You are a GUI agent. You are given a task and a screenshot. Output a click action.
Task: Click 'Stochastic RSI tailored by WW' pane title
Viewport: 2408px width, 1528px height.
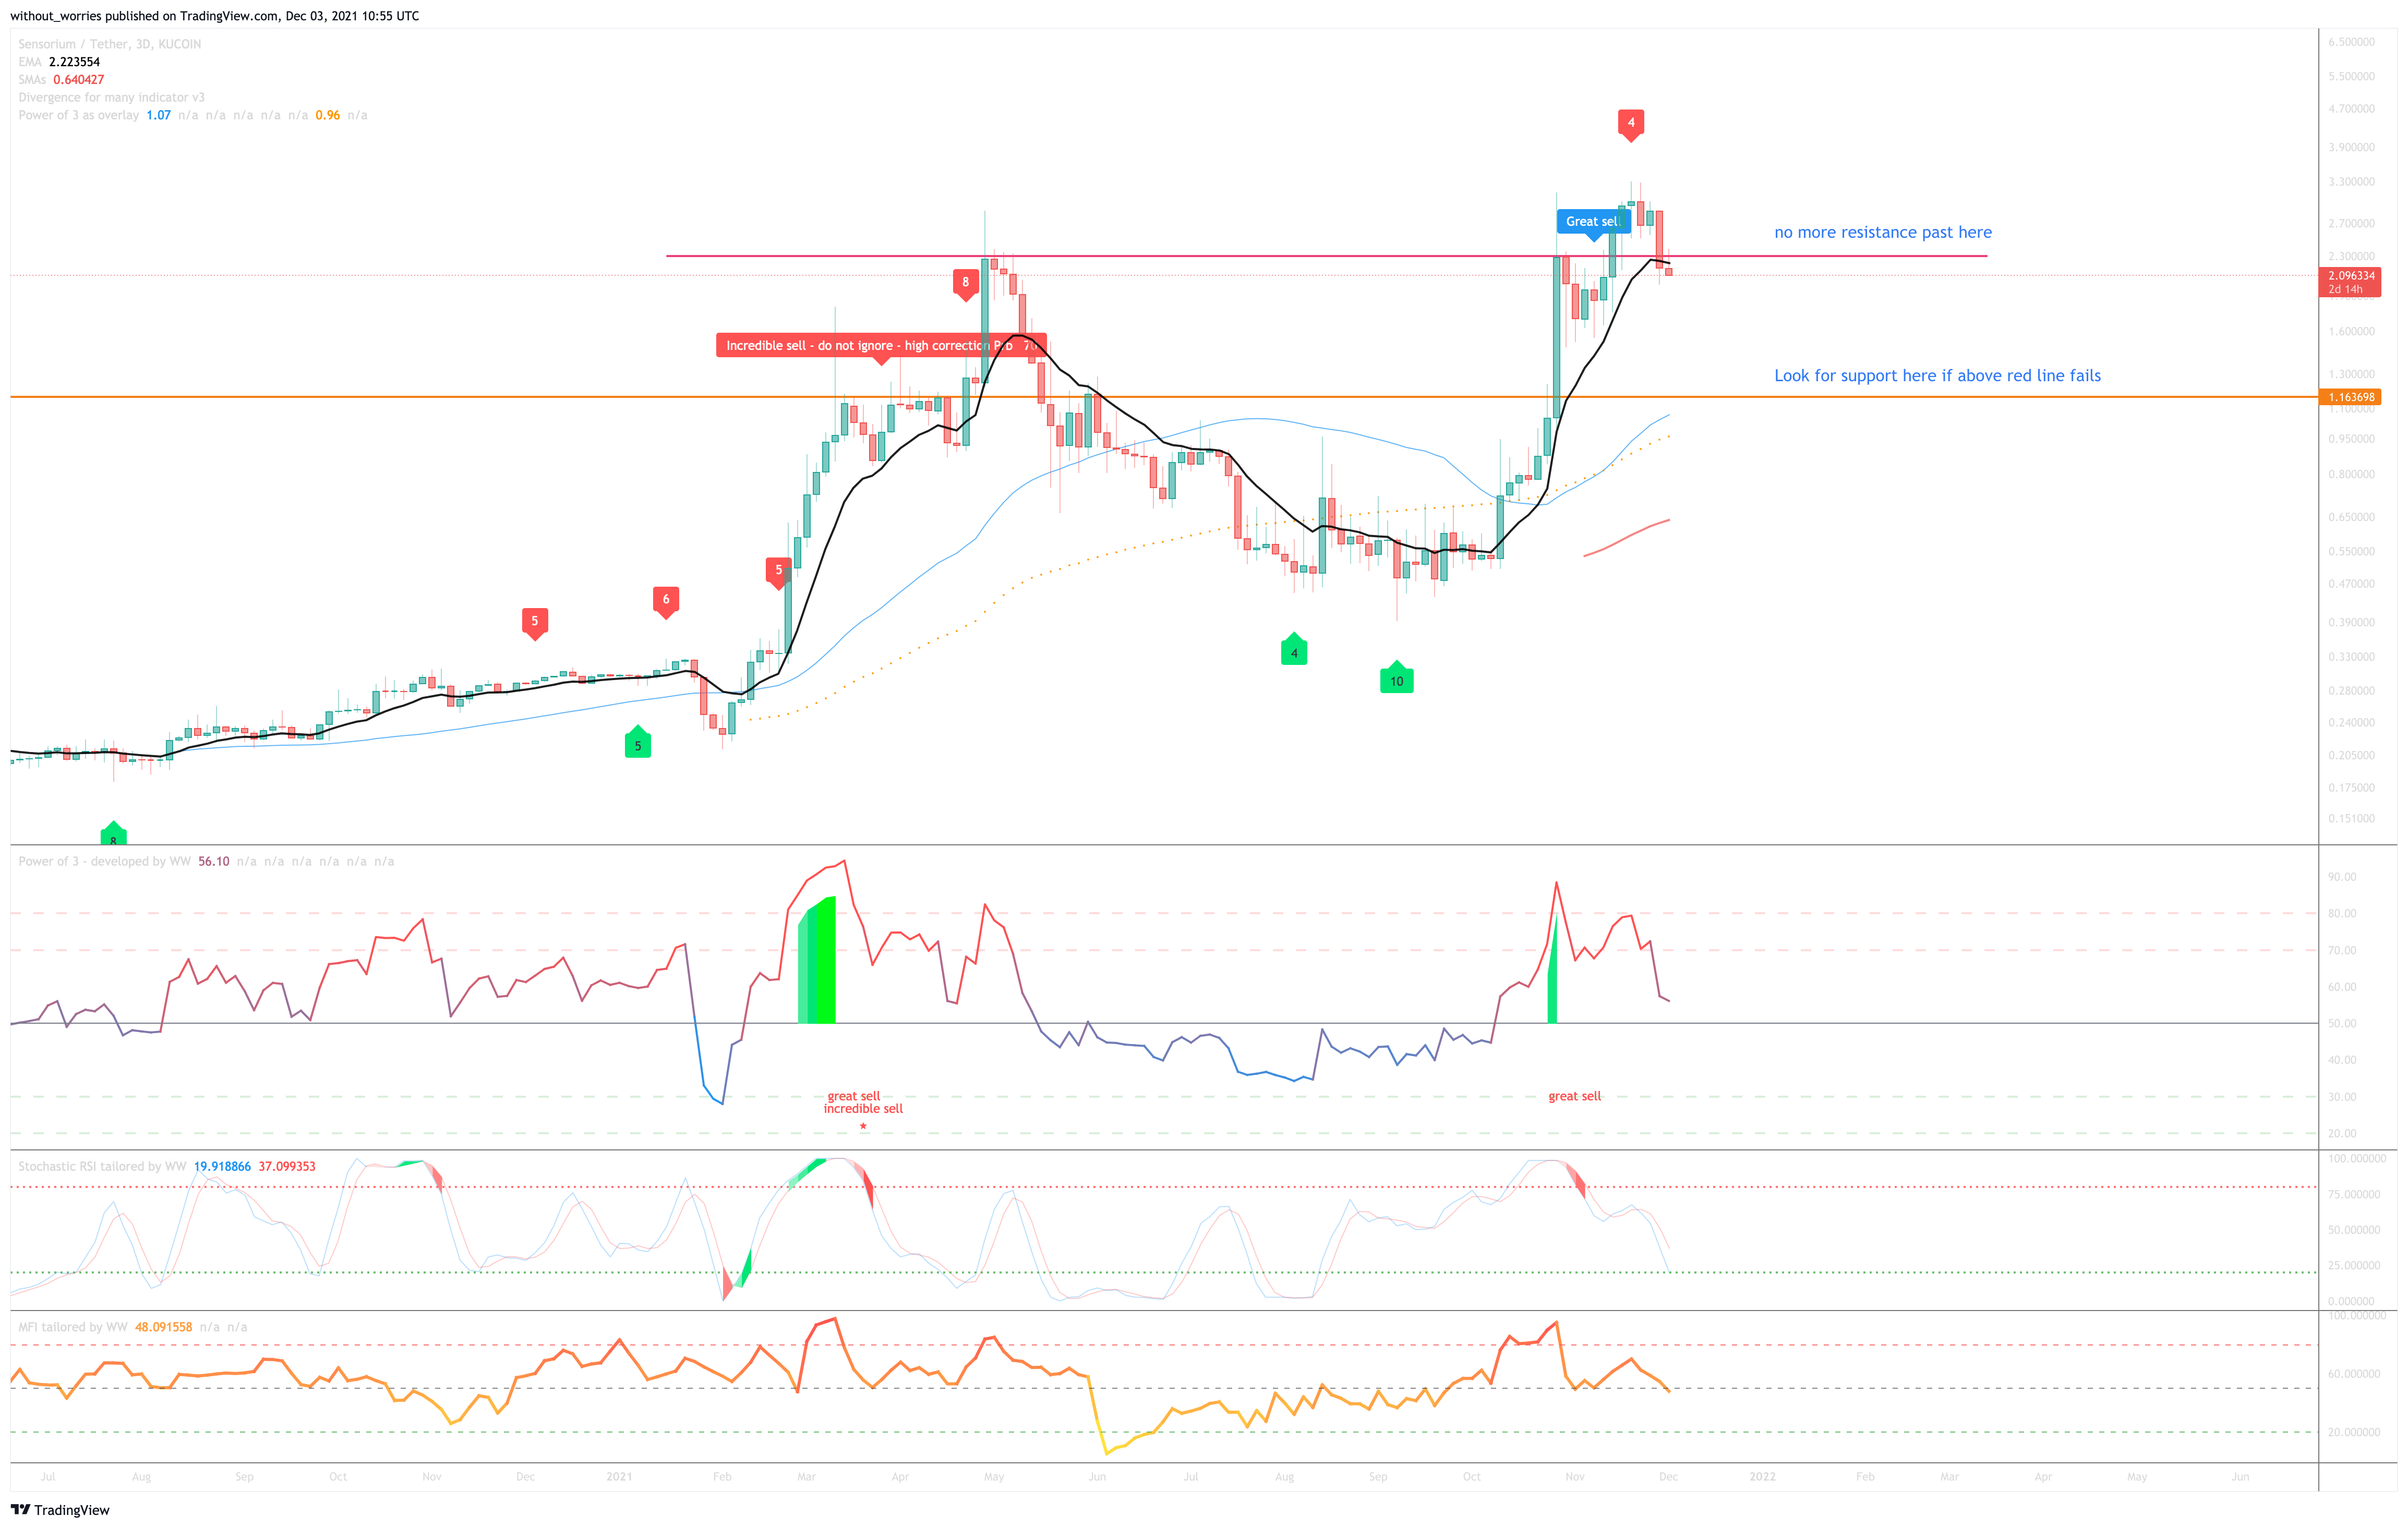click(x=102, y=1167)
